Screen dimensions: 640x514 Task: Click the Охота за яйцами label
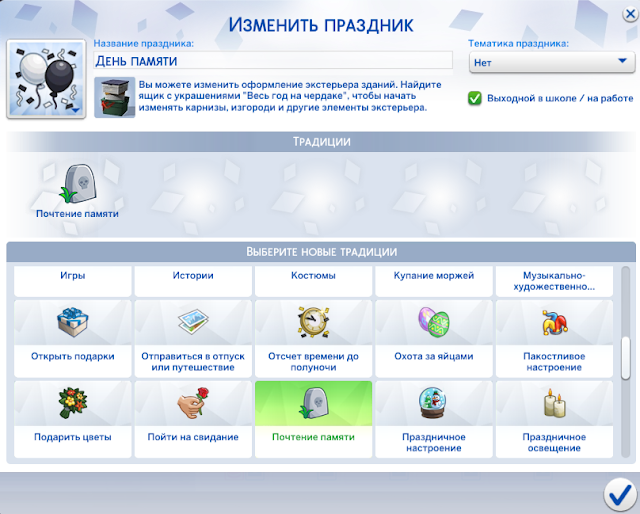(434, 356)
